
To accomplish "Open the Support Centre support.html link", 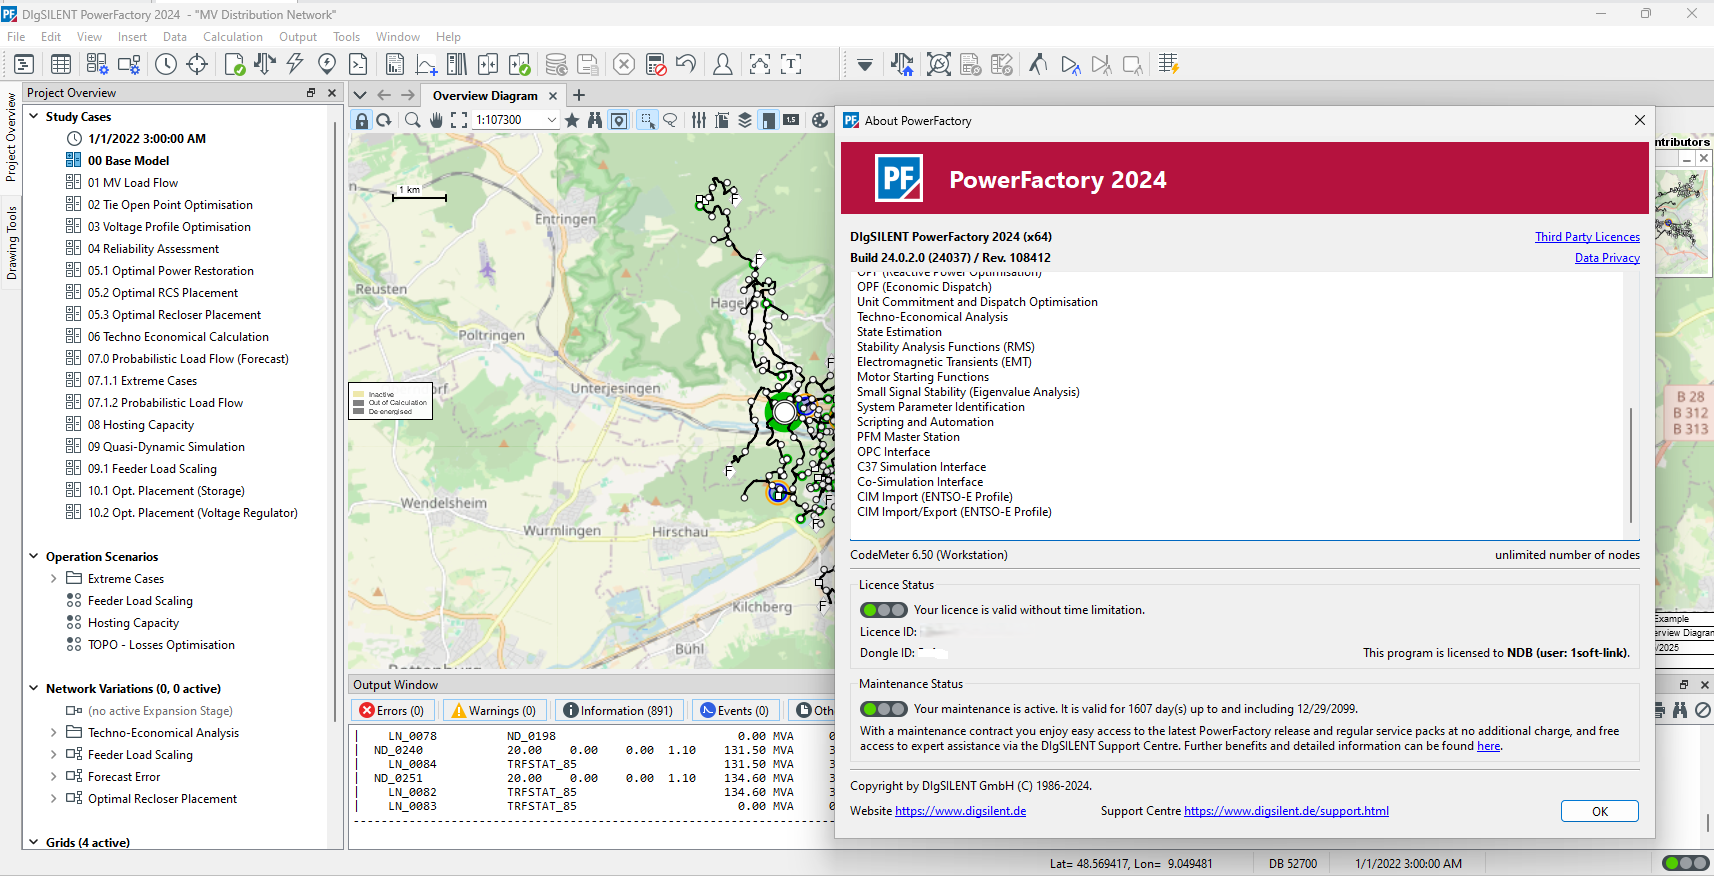I will click(x=1286, y=811).
